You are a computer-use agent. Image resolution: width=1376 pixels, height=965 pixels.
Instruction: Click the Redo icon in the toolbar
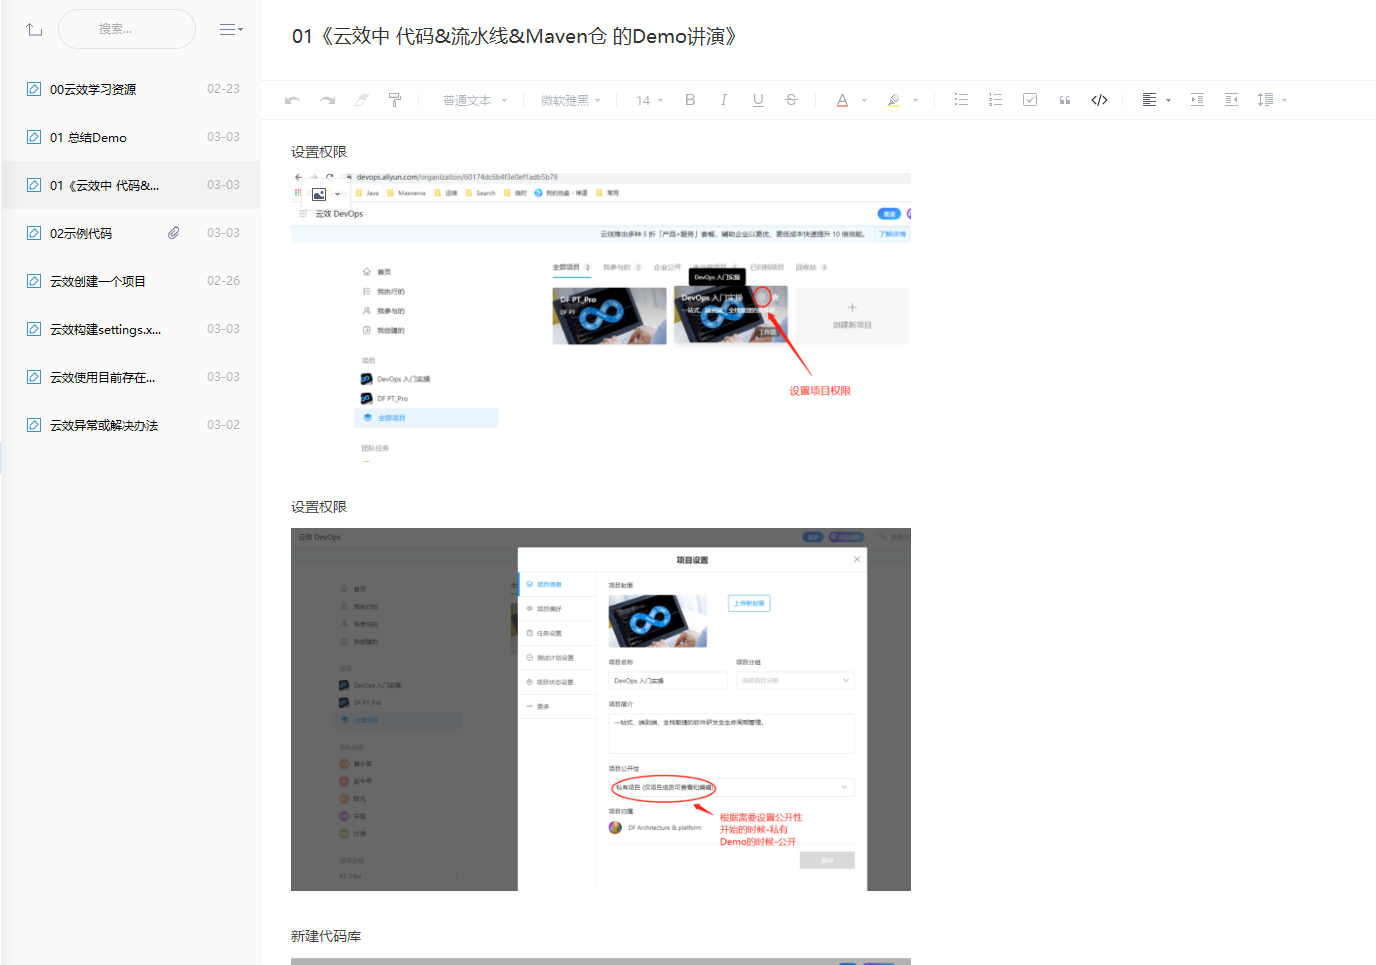click(327, 100)
